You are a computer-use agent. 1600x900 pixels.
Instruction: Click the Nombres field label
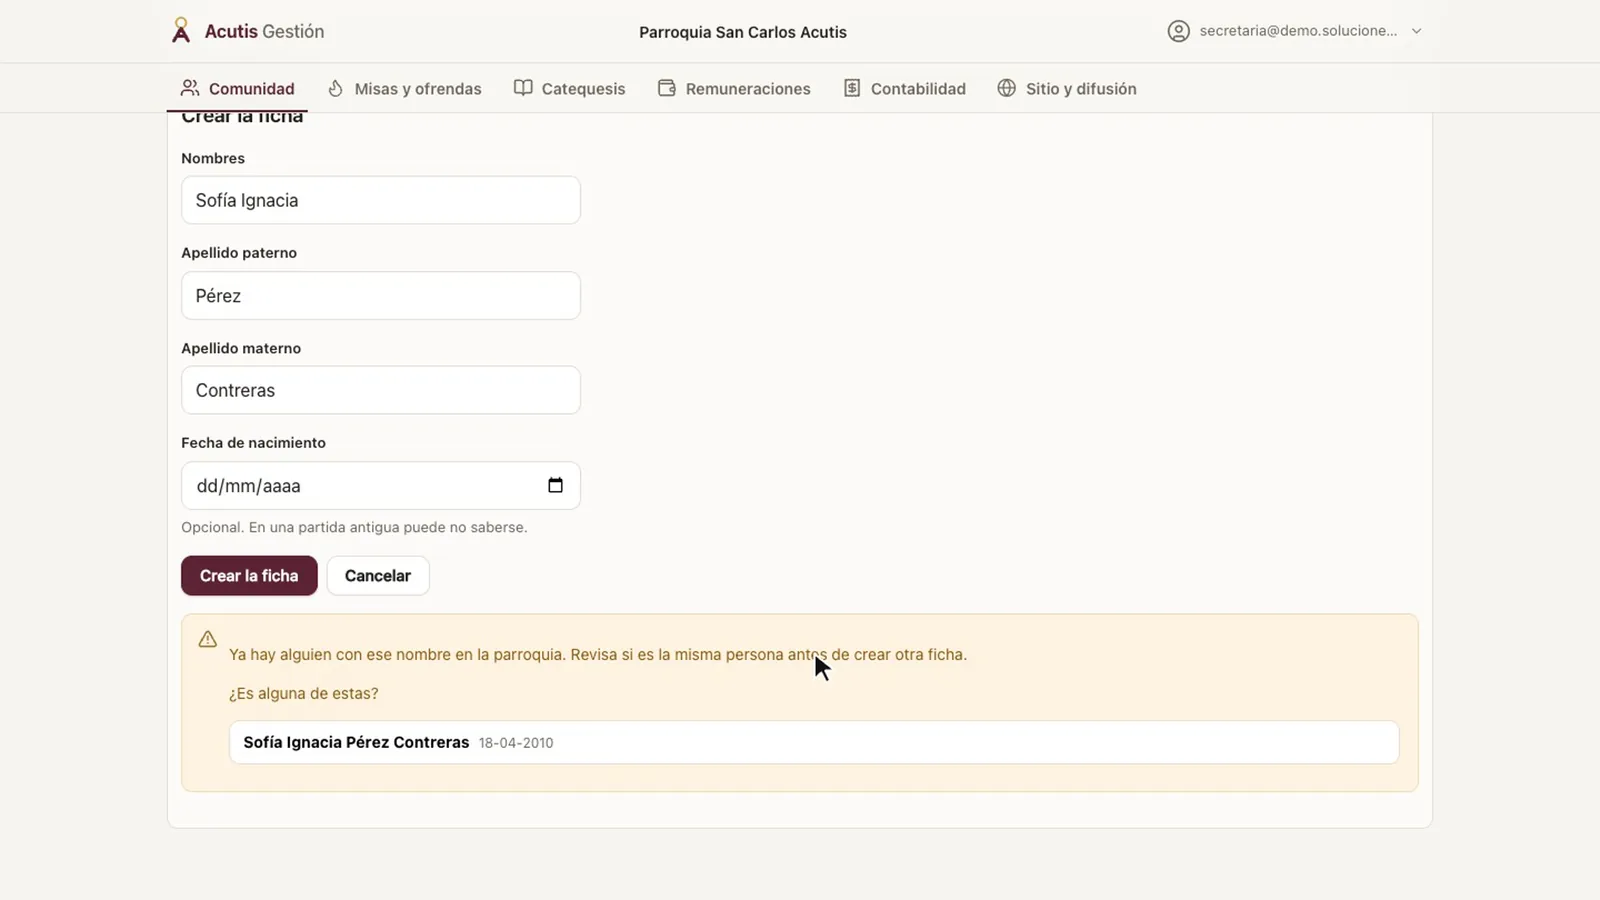pyautogui.click(x=213, y=158)
